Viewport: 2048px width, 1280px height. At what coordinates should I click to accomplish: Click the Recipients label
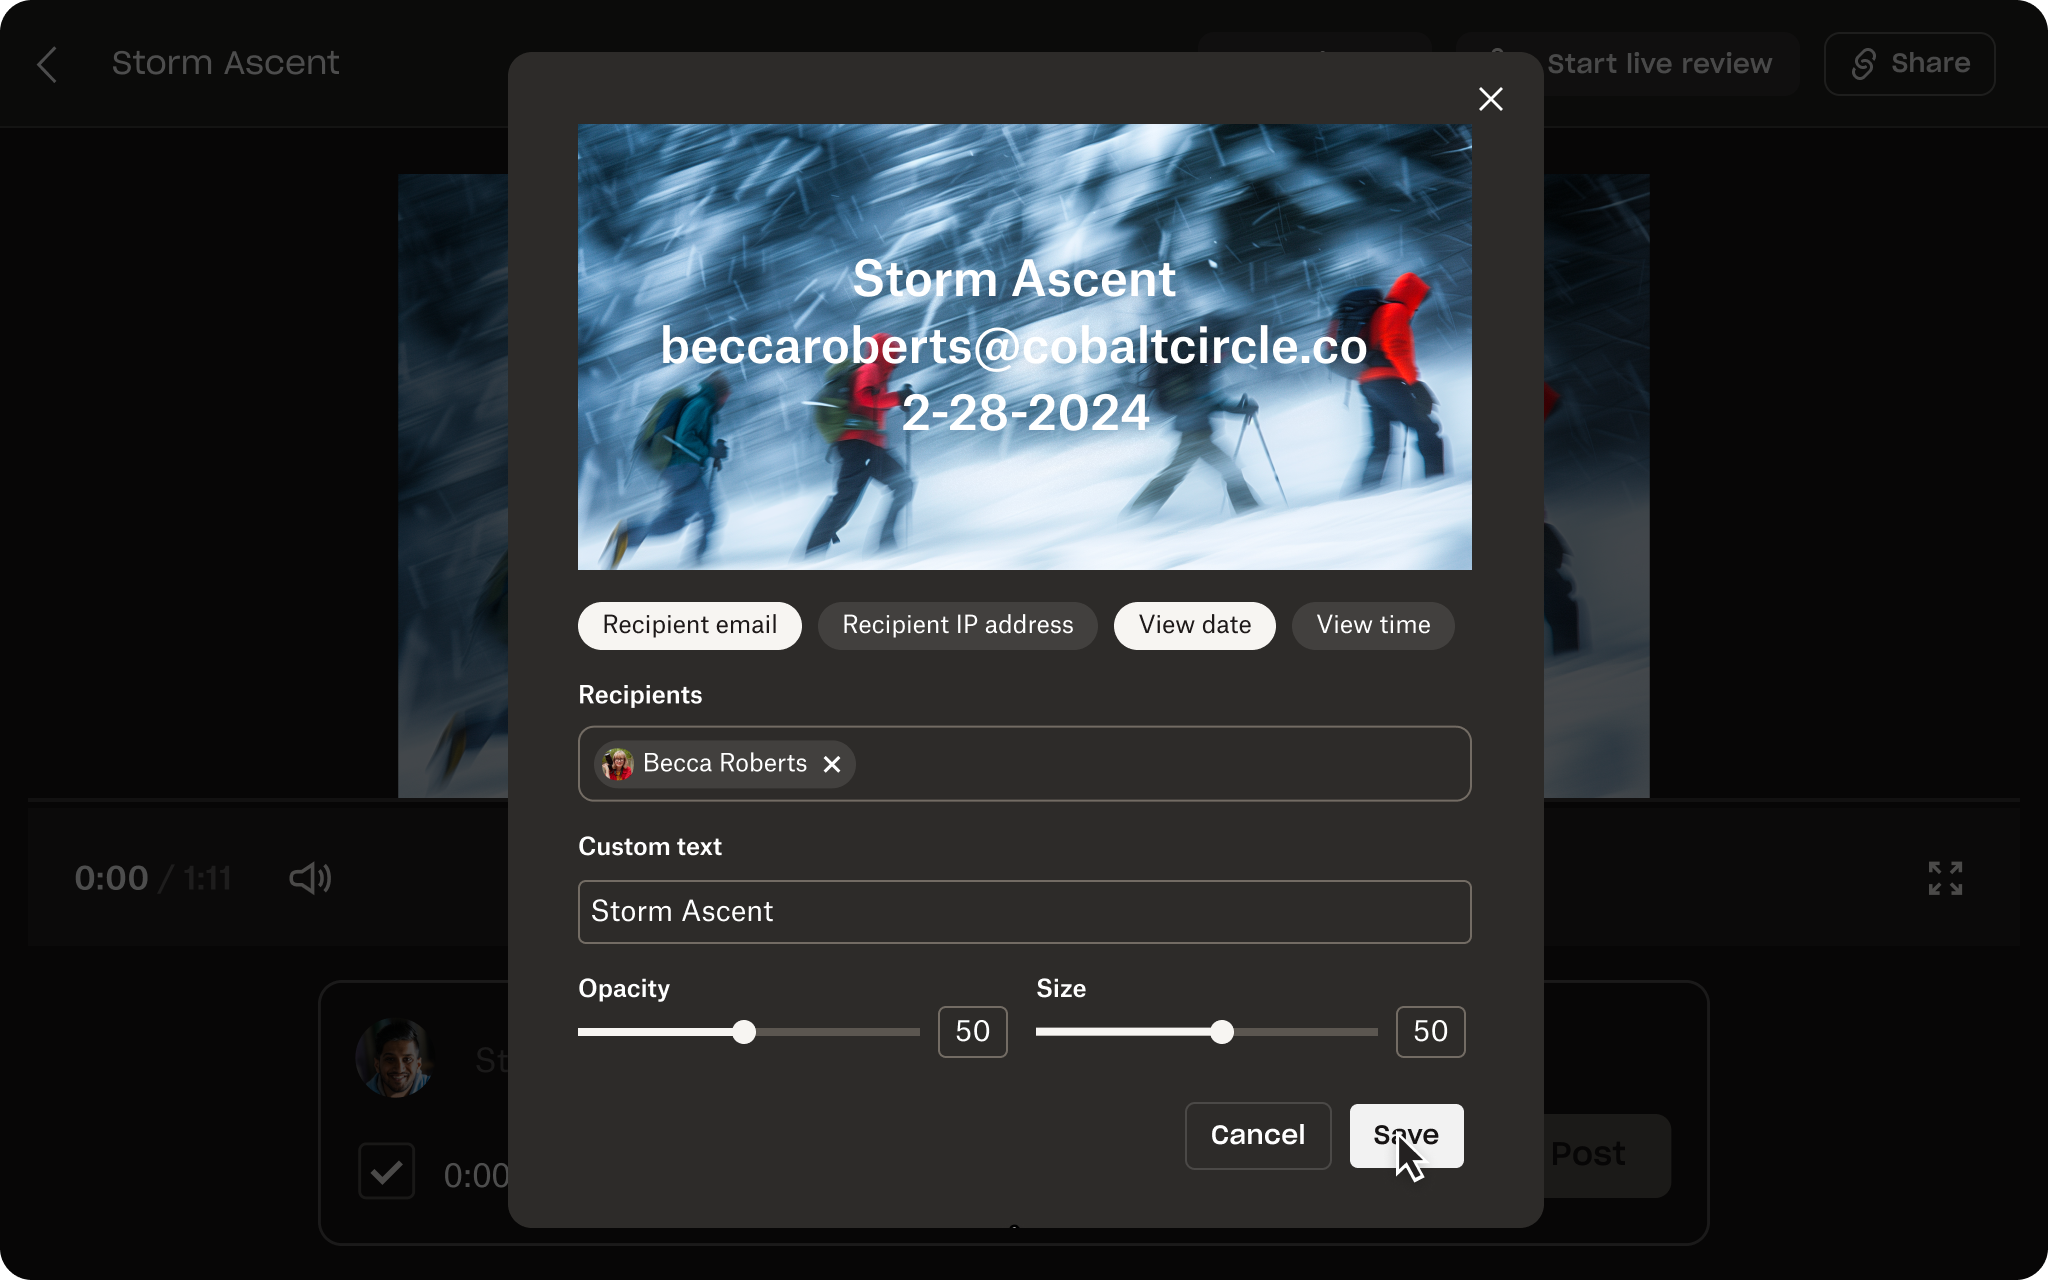pyautogui.click(x=640, y=695)
